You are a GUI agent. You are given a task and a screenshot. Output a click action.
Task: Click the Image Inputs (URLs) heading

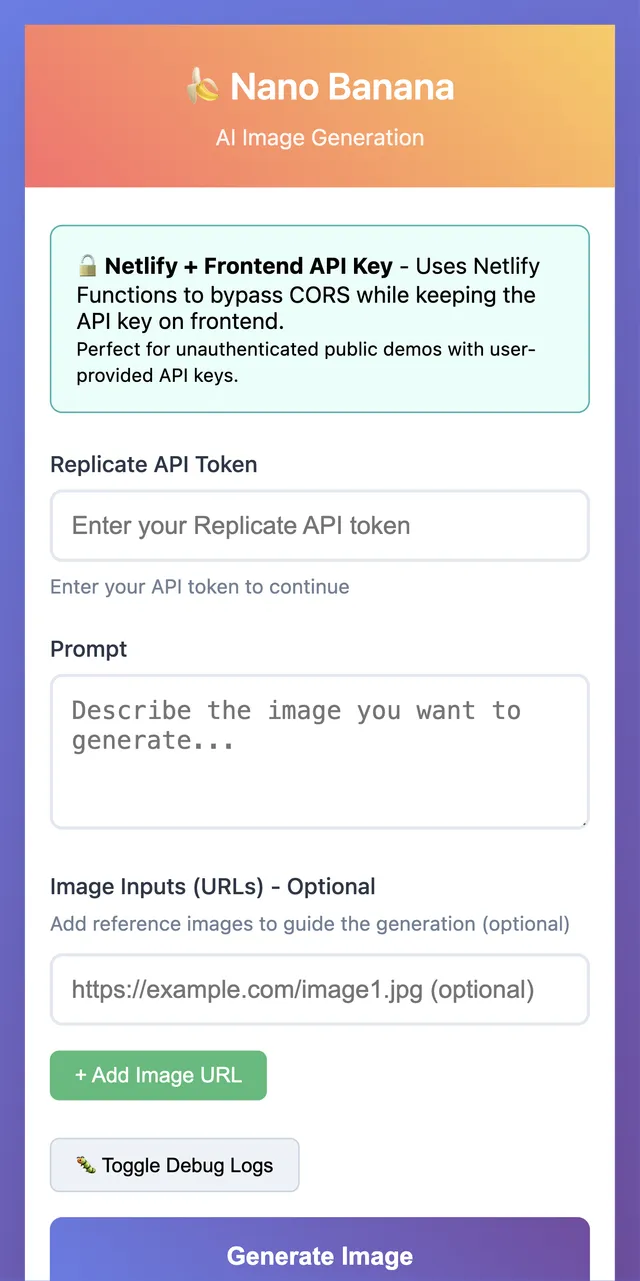coord(213,886)
